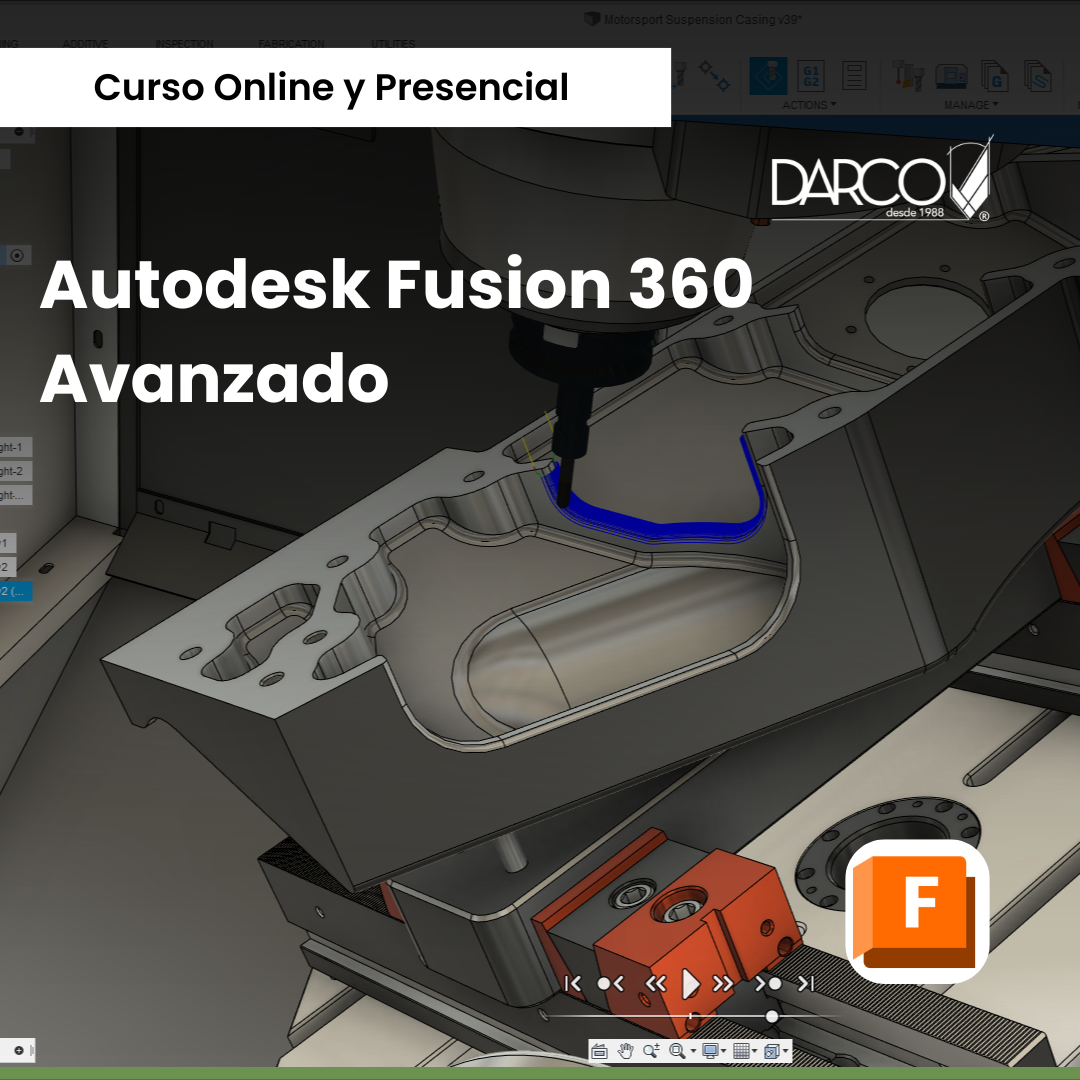Open the Template Library S icon

pyautogui.click(x=1037, y=76)
